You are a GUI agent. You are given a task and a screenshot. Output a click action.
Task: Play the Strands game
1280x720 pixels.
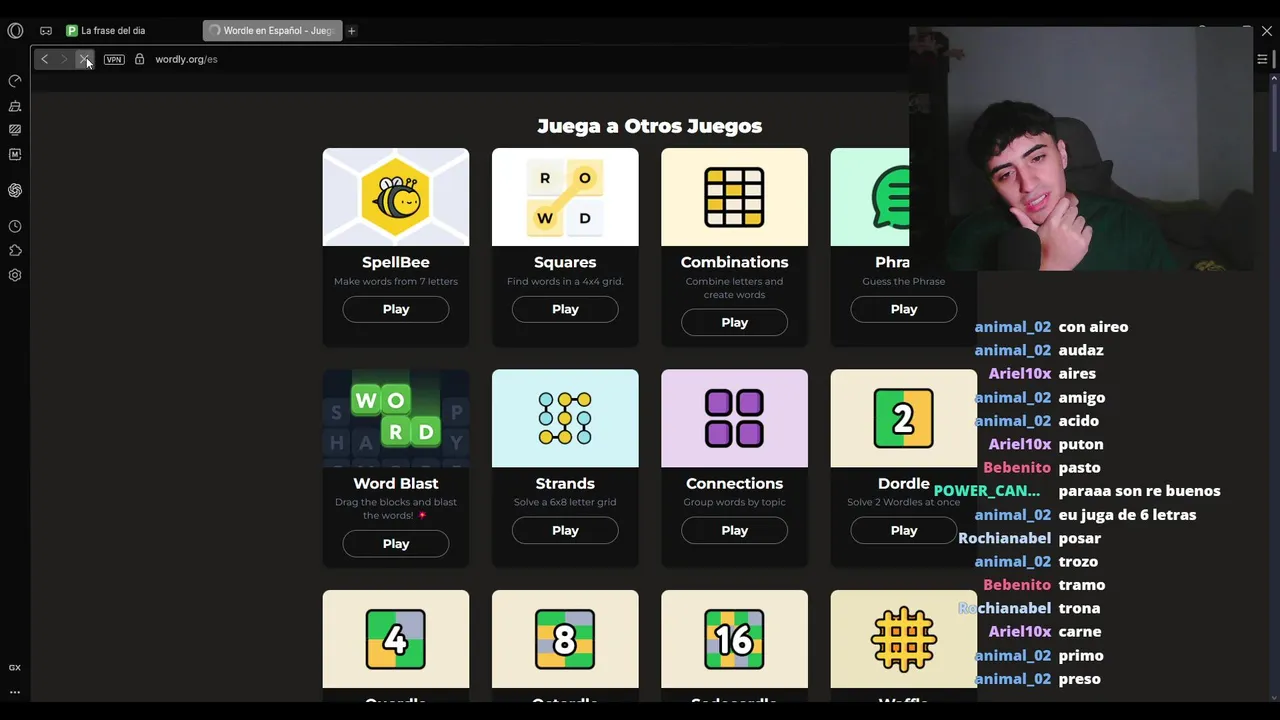(565, 530)
